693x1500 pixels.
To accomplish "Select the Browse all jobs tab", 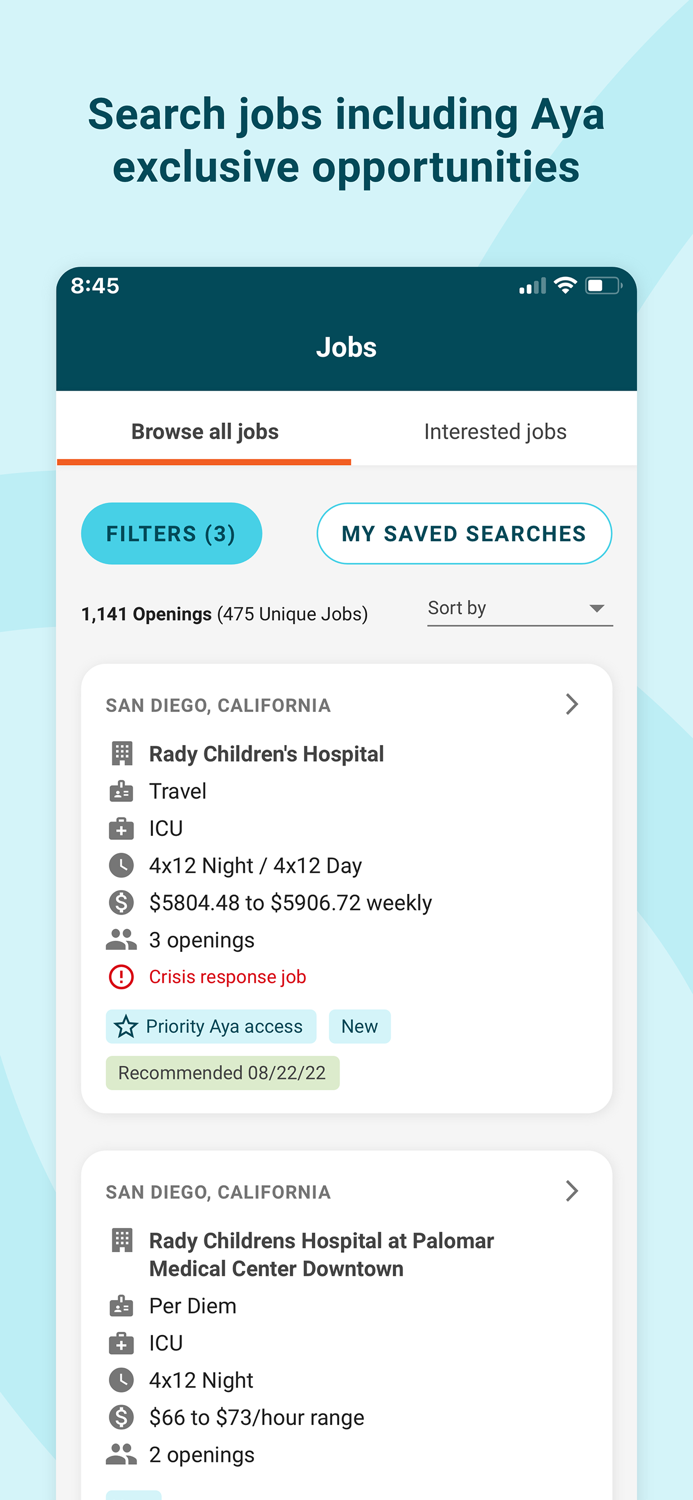I will (x=204, y=431).
